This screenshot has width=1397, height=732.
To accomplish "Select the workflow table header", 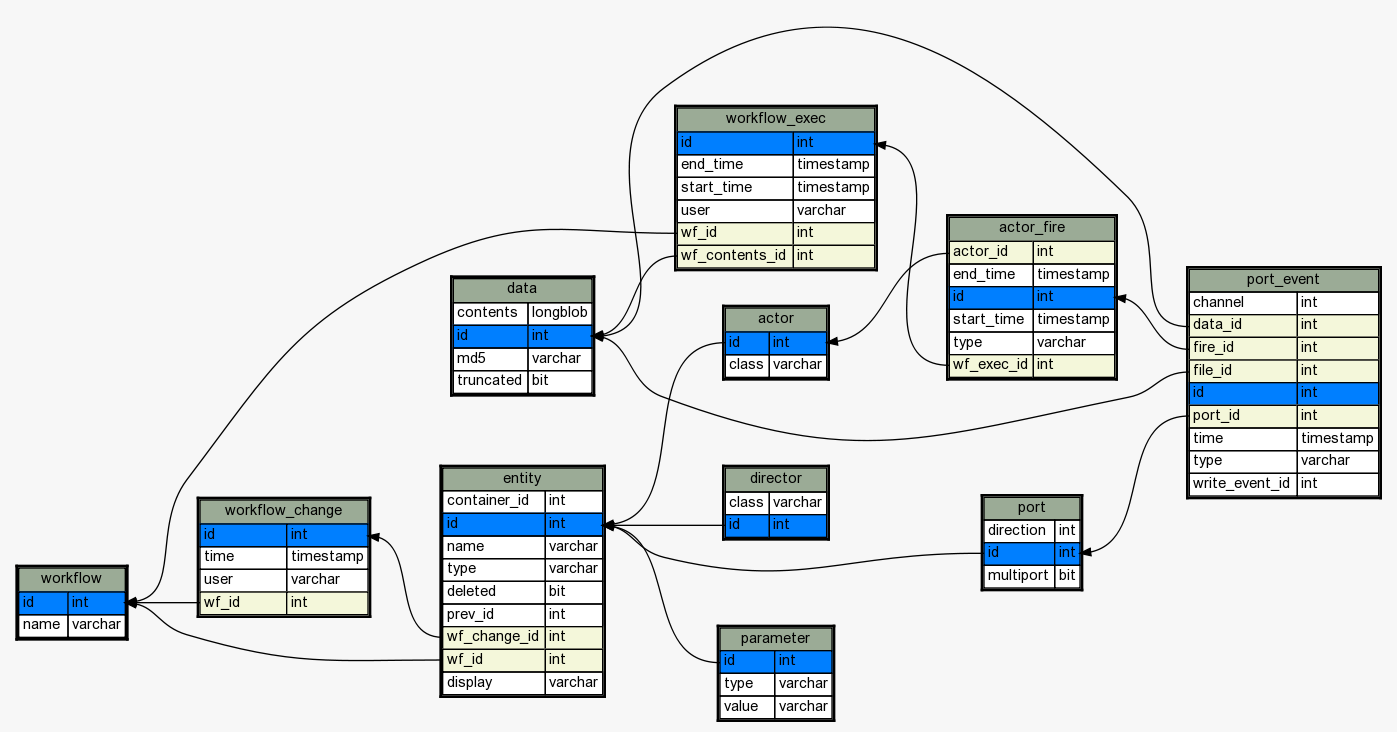I will 72,579.
